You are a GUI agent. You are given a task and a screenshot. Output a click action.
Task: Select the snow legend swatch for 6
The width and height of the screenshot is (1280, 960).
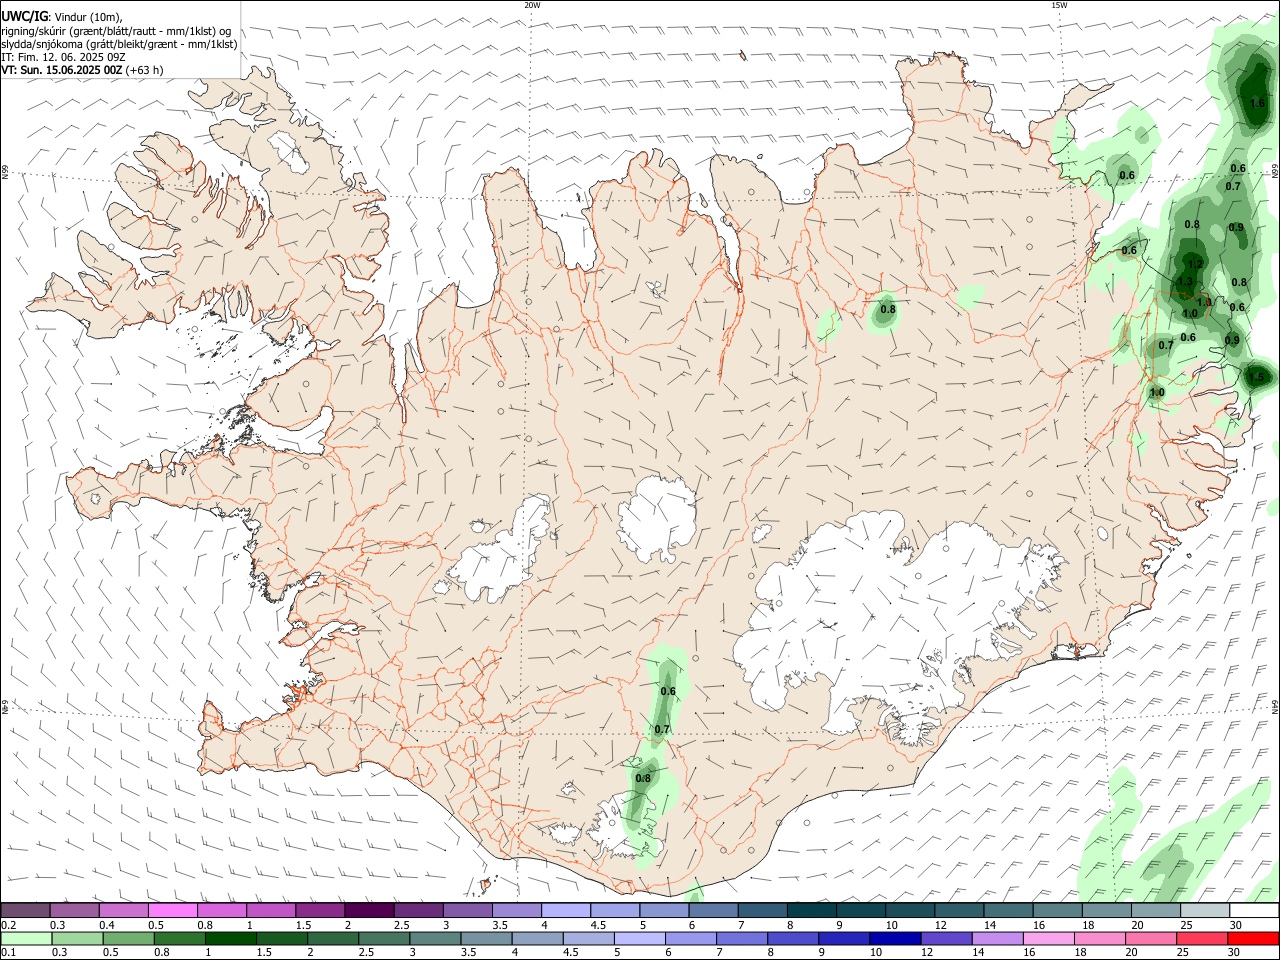click(x=714, y=910)
